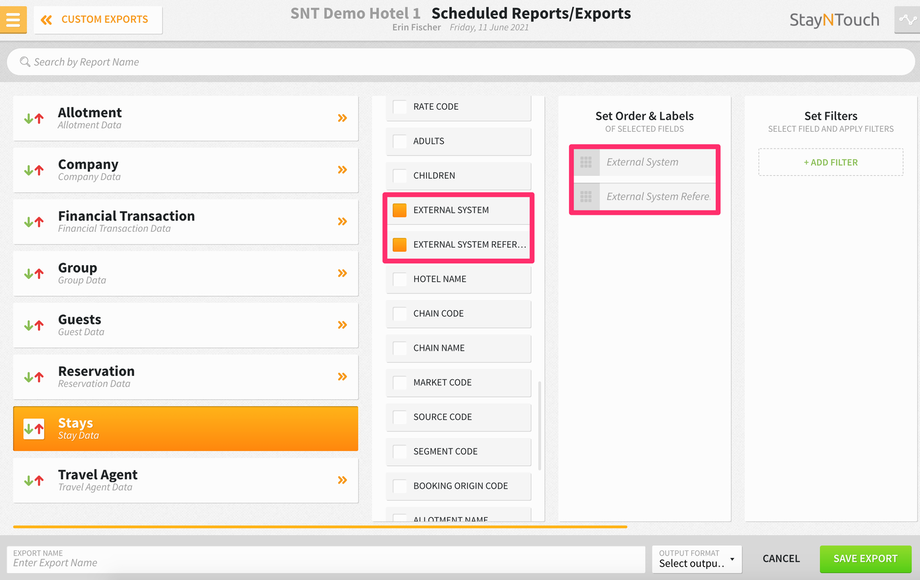The image size is (920, 580).
Task: Click Save Export button
Action: tap(865, 559)
